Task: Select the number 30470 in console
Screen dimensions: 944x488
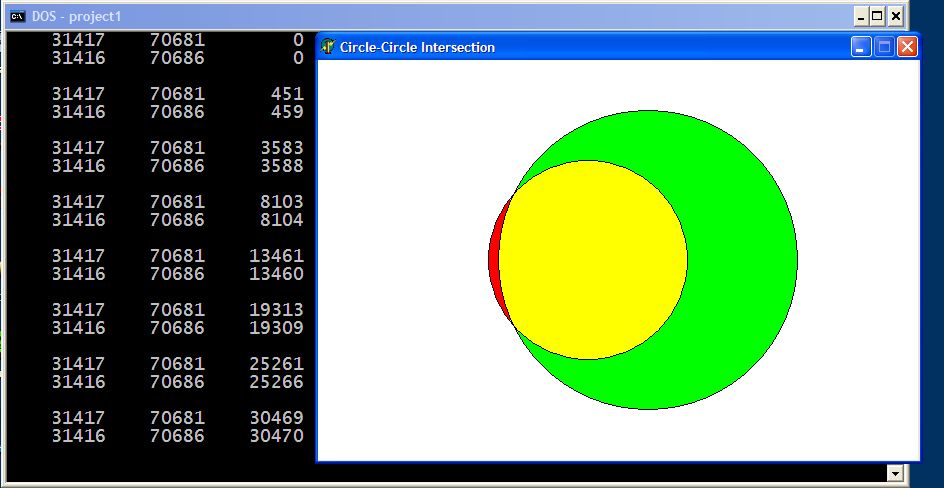Action: click(276, 436)
